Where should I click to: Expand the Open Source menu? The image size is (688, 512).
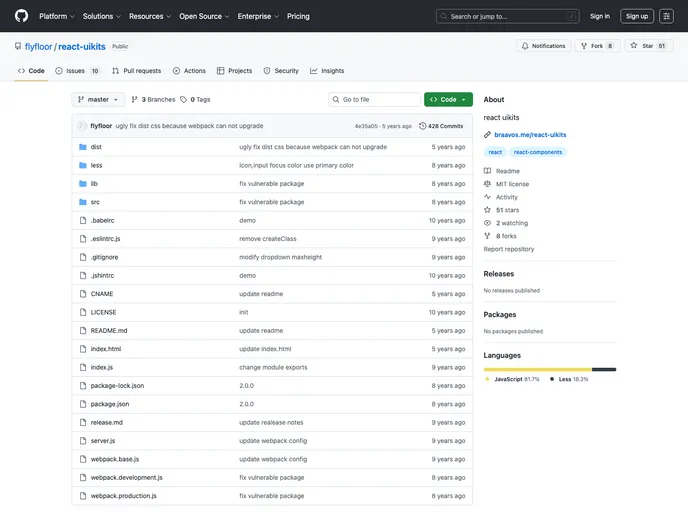tap(204, 16)
